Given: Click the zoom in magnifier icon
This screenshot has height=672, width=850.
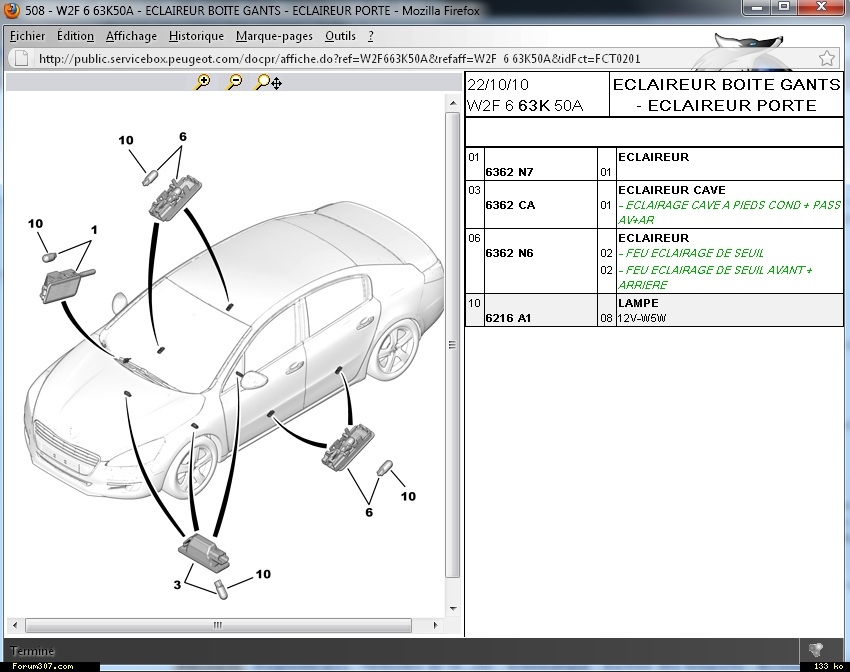Looking at the screenshot, I should (203, 82).
